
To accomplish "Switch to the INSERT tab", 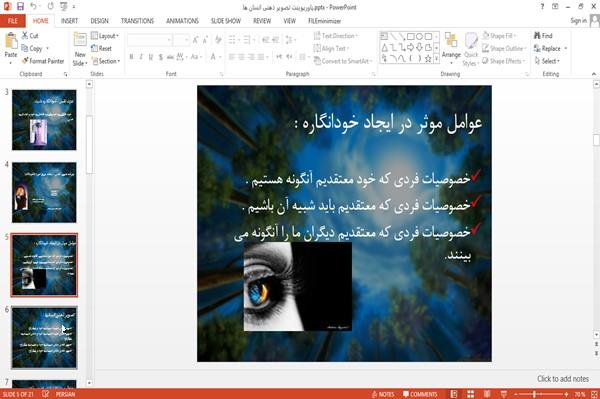I will [69, 21].
